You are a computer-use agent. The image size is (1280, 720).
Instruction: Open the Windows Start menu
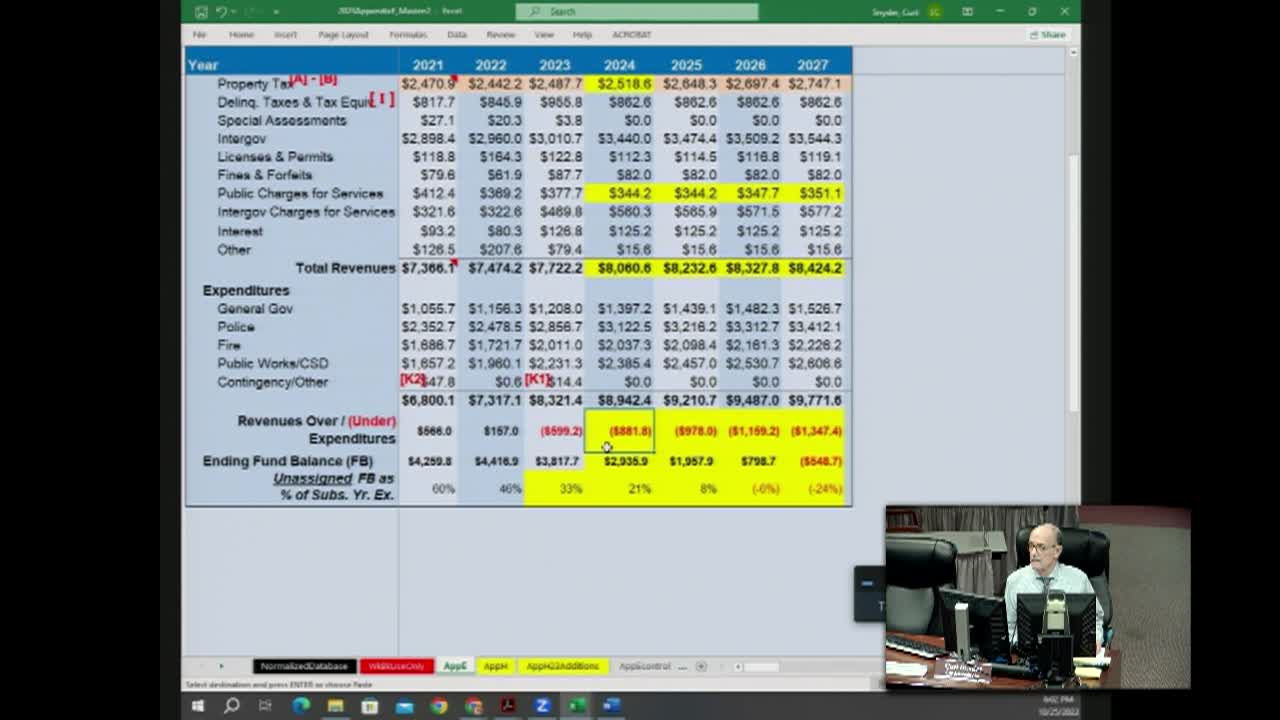197,706
